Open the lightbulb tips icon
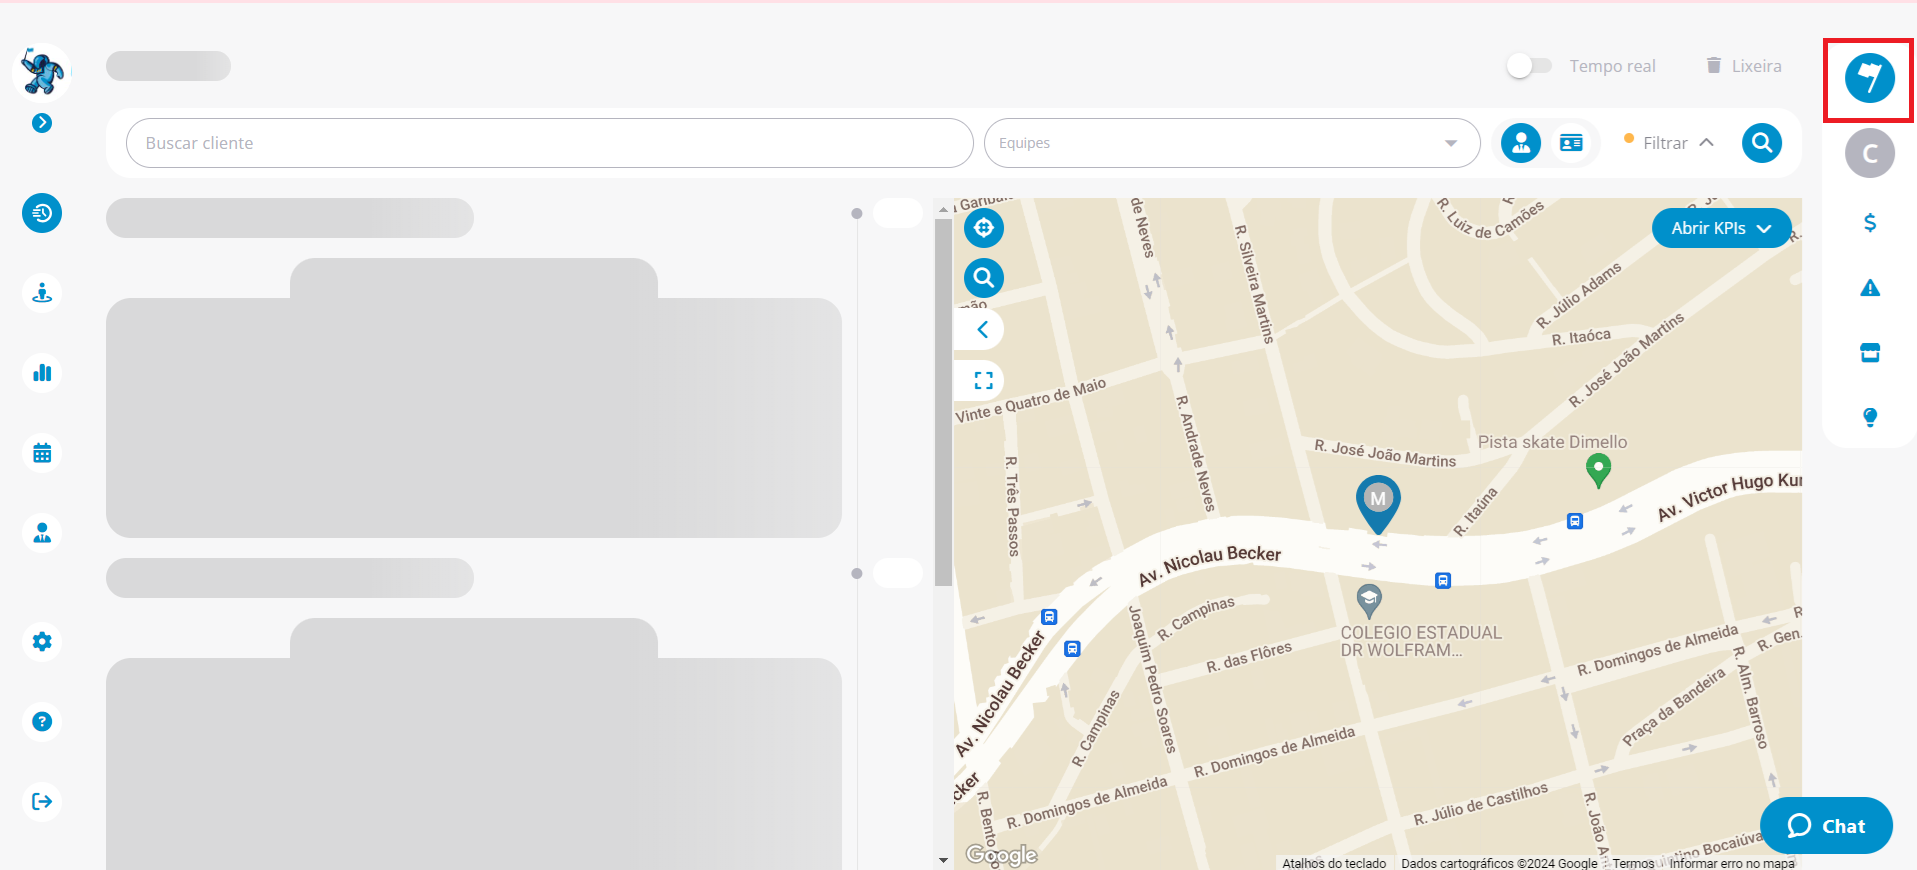The width and height of the screenshot is (1917, 870). [x=1869, y=417]
